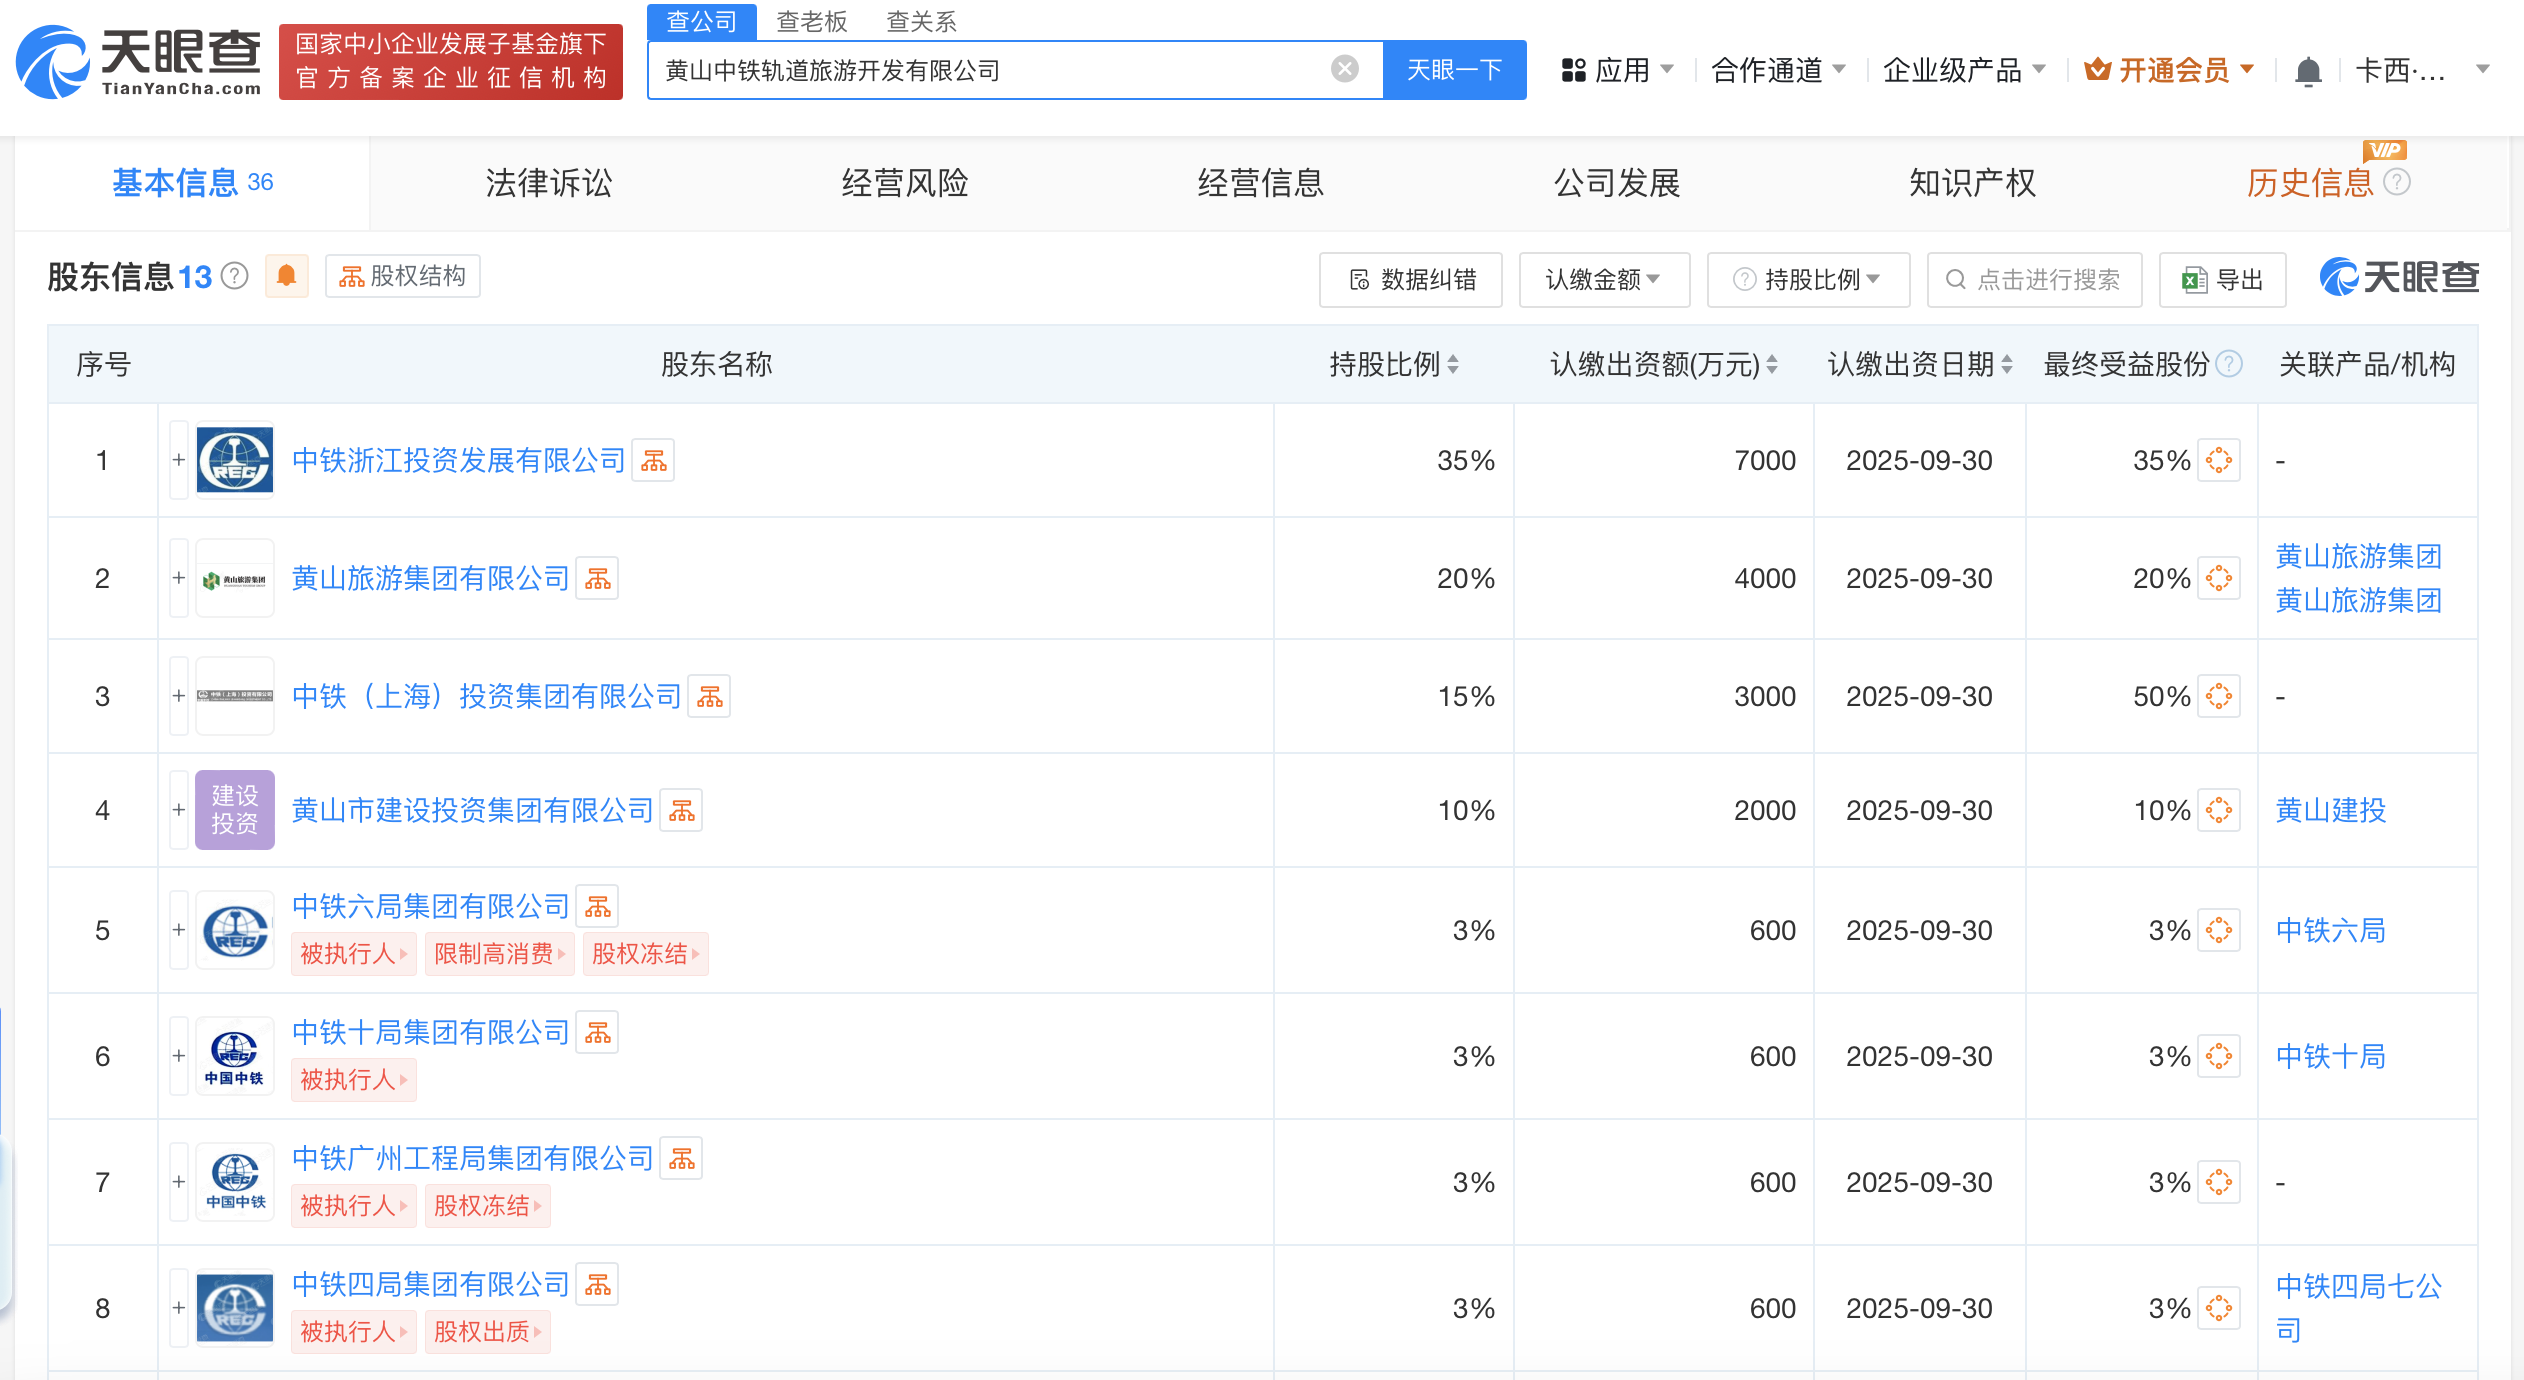Sort by 持股比例 column arrows

pos(1453,365)
